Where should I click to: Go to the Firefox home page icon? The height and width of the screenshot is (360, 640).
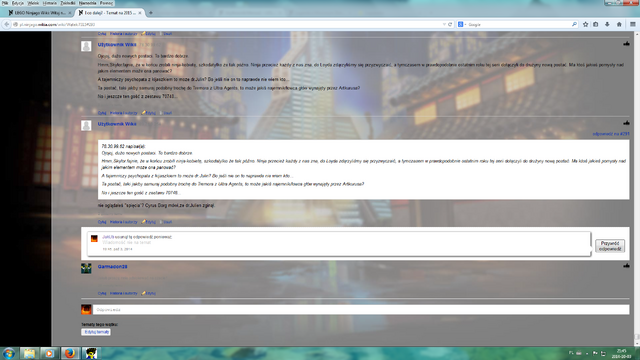click(619, 24)
